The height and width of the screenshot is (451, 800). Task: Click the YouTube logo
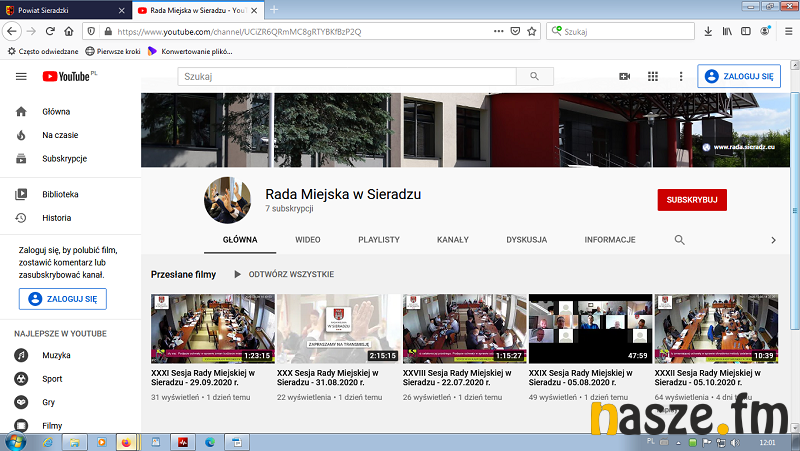pyautogui.click(x=68, y=76)
